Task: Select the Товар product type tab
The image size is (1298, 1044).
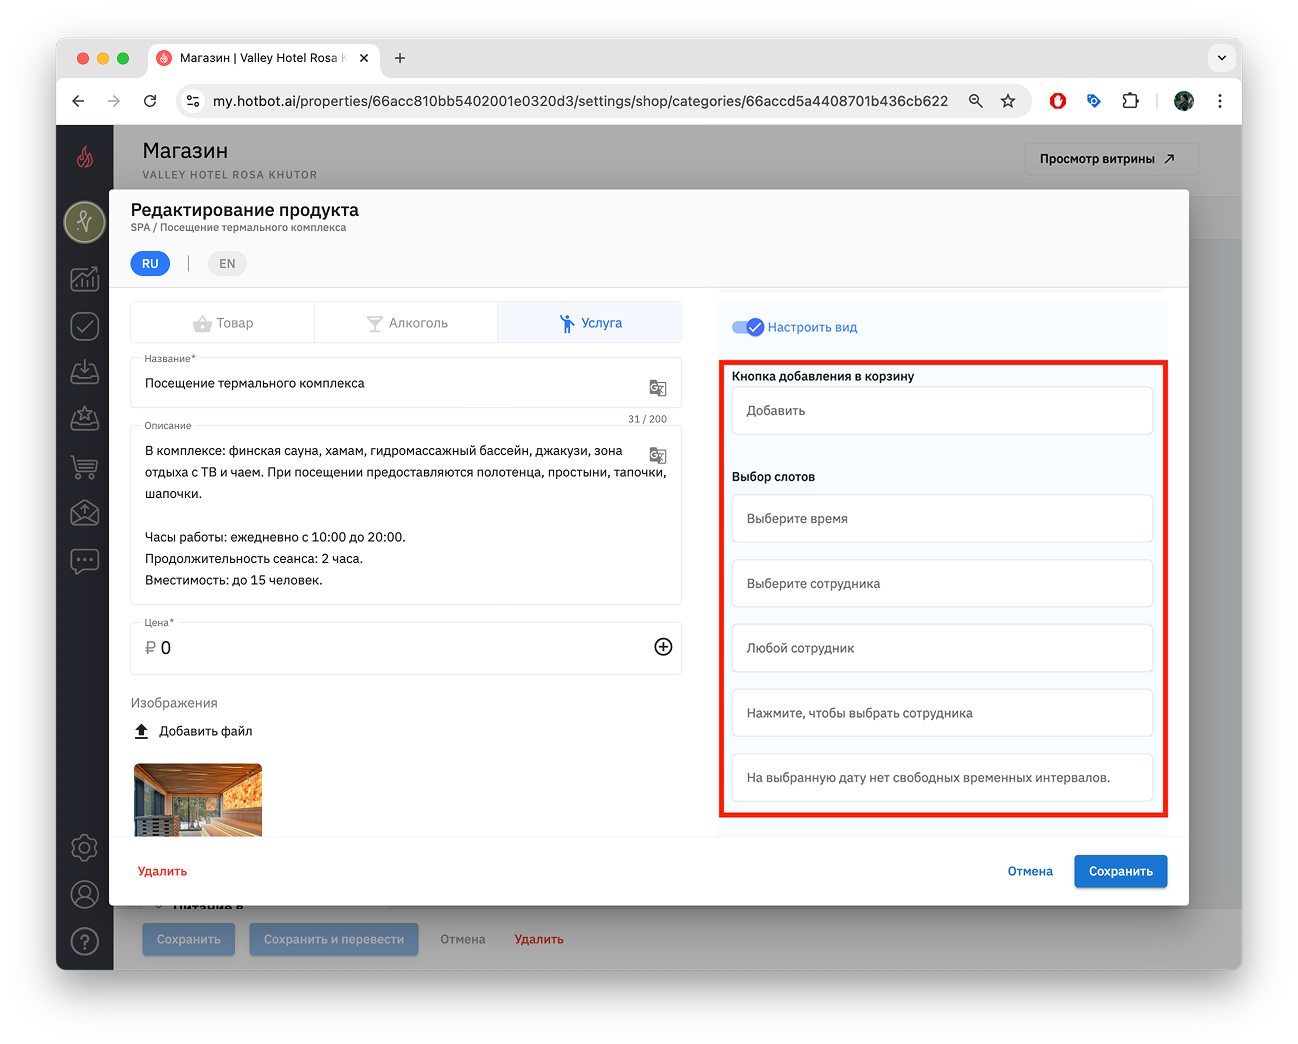Action: [x=223, y=323]
